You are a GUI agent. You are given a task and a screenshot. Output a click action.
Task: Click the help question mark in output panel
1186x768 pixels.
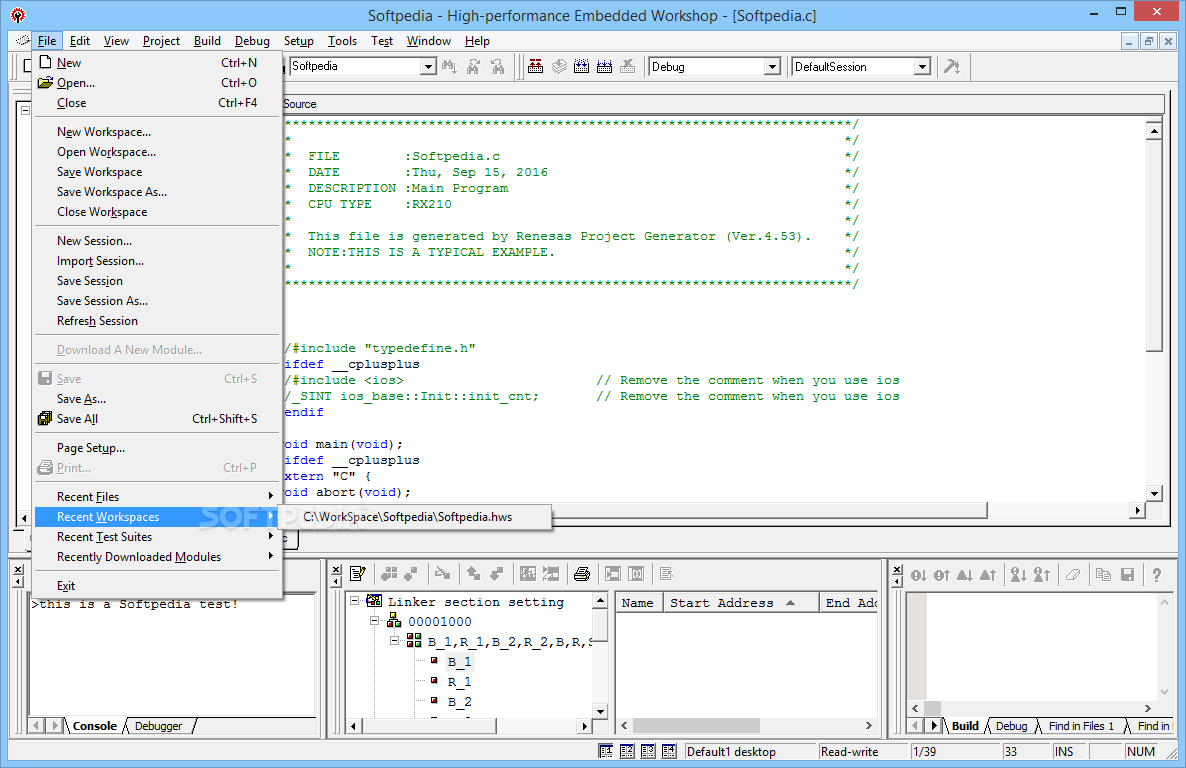pyautogui.click(x=1157, y=575)
